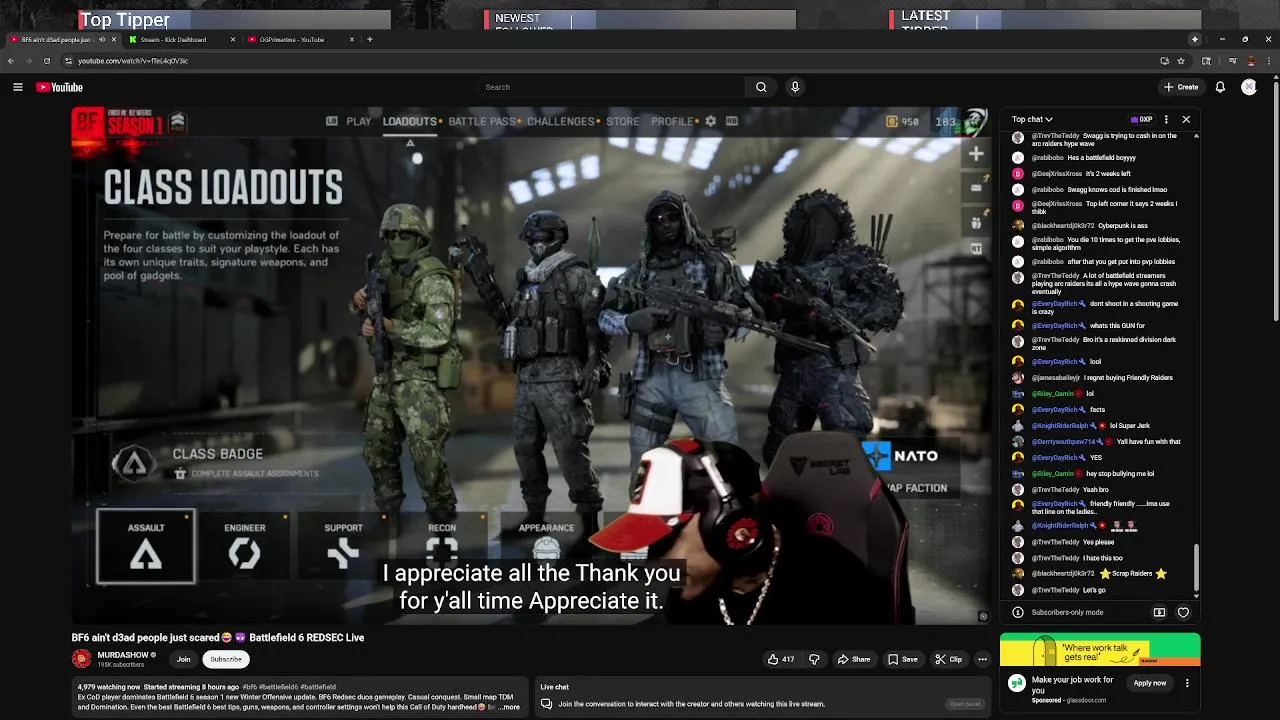The image size is (1280, 720).
Task: Click the 0XP chat points badge
Action: 1141,119
